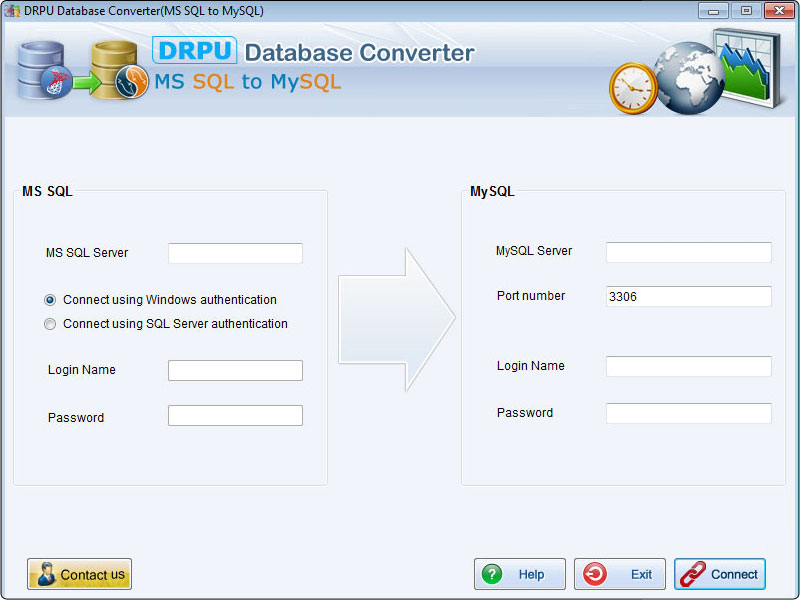Click the Port number field showing 3306
This screenshot has height=600, width=800.
point(688,296)
